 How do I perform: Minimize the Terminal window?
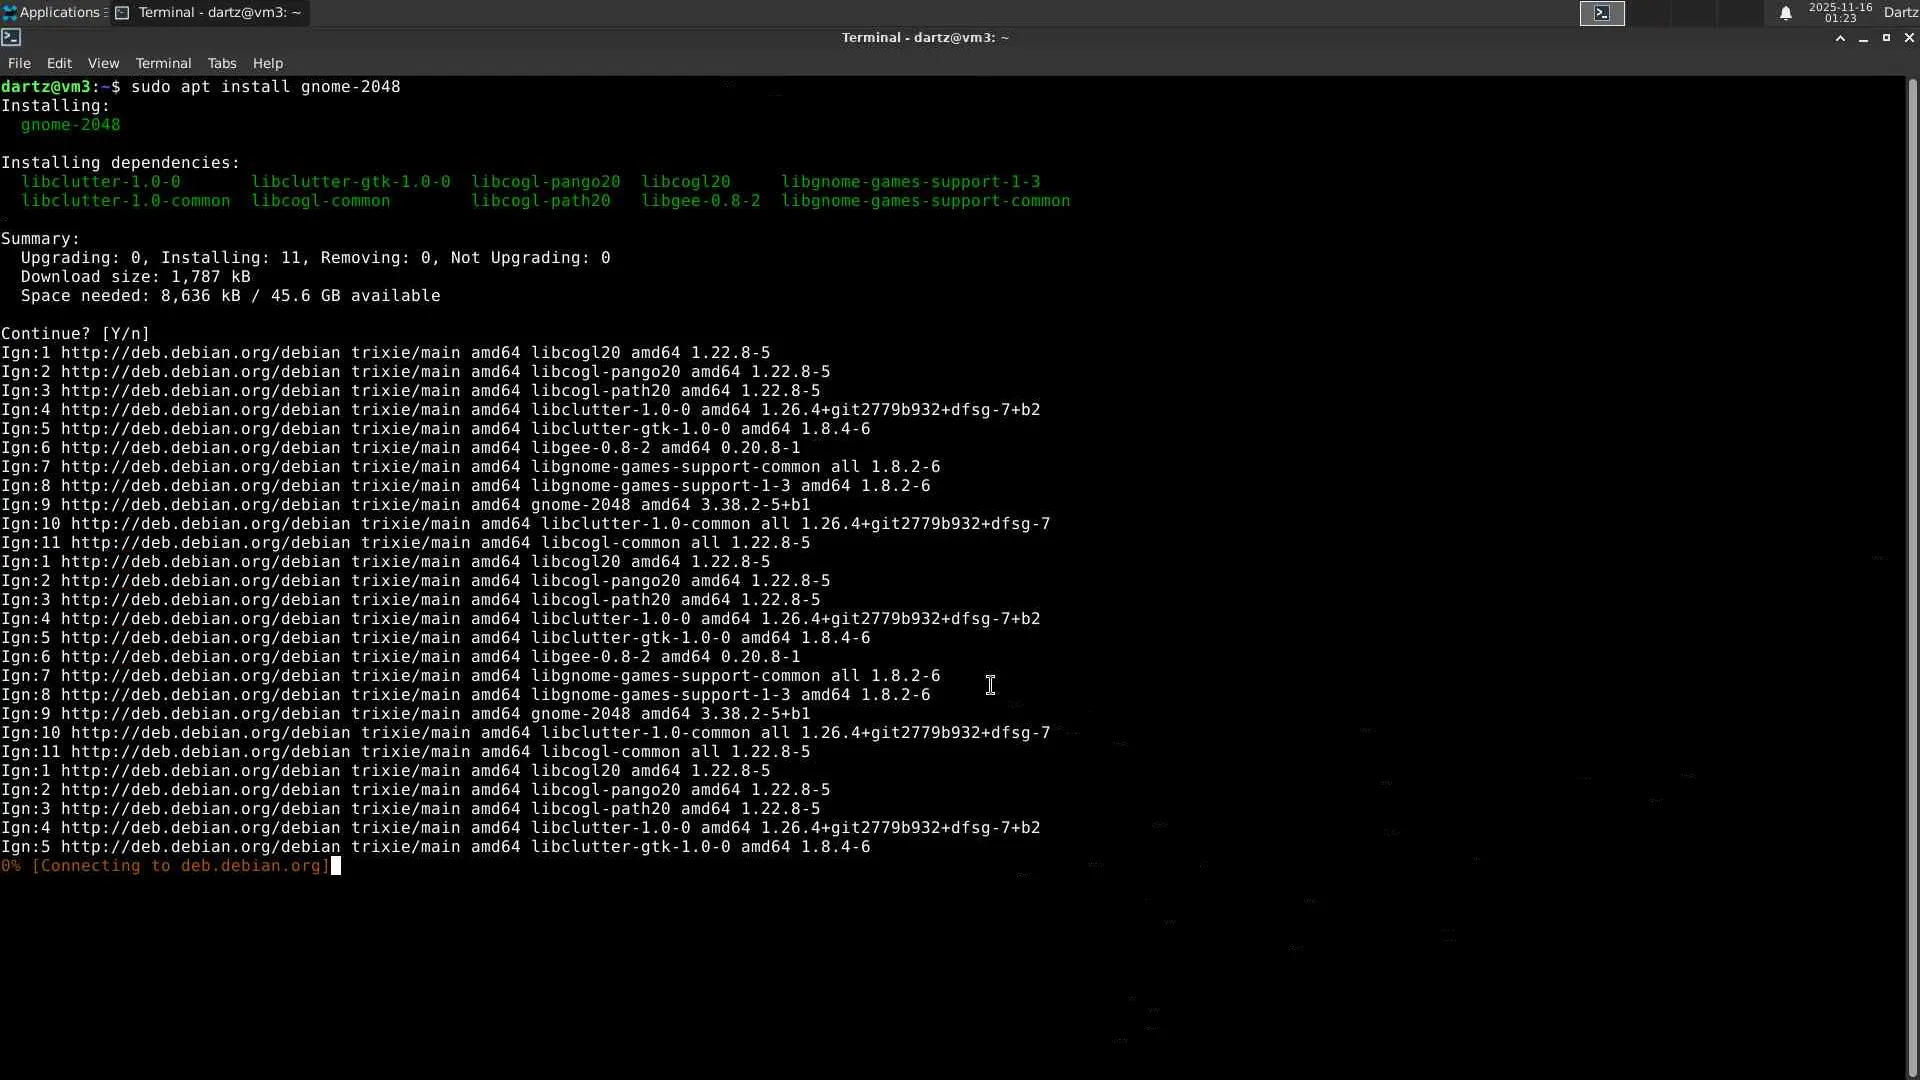pyautogui.click(x=1863, y=37)
